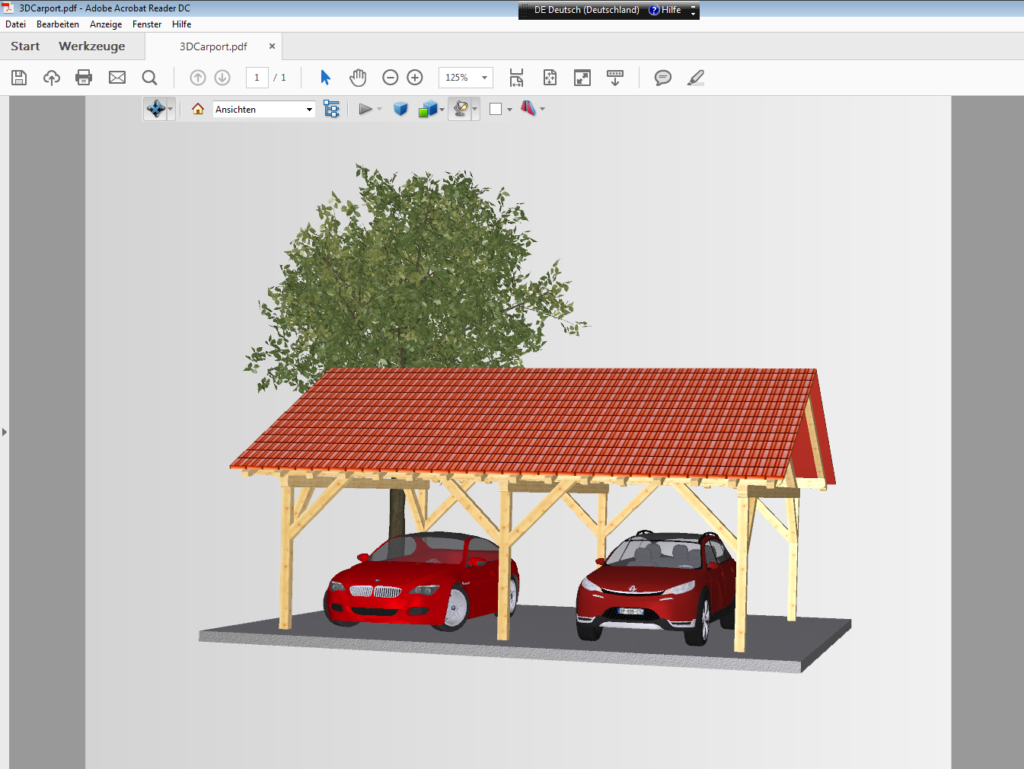The width and height of the screenshot is (1024, 769).
Task: Toggle the sticky note comment tool
Action: 662,77
